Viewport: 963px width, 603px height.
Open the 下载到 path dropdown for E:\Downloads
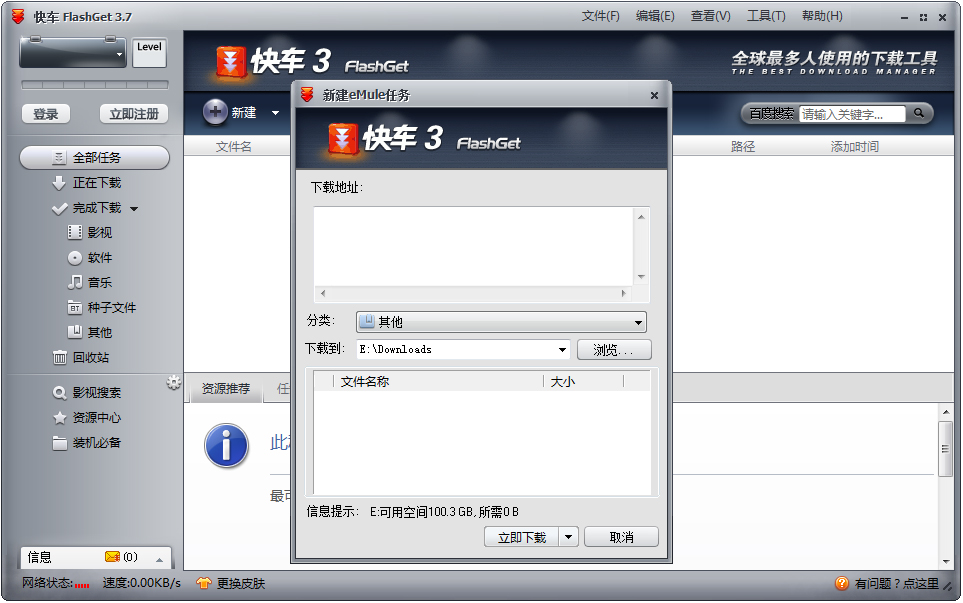(x=560, y=350)
